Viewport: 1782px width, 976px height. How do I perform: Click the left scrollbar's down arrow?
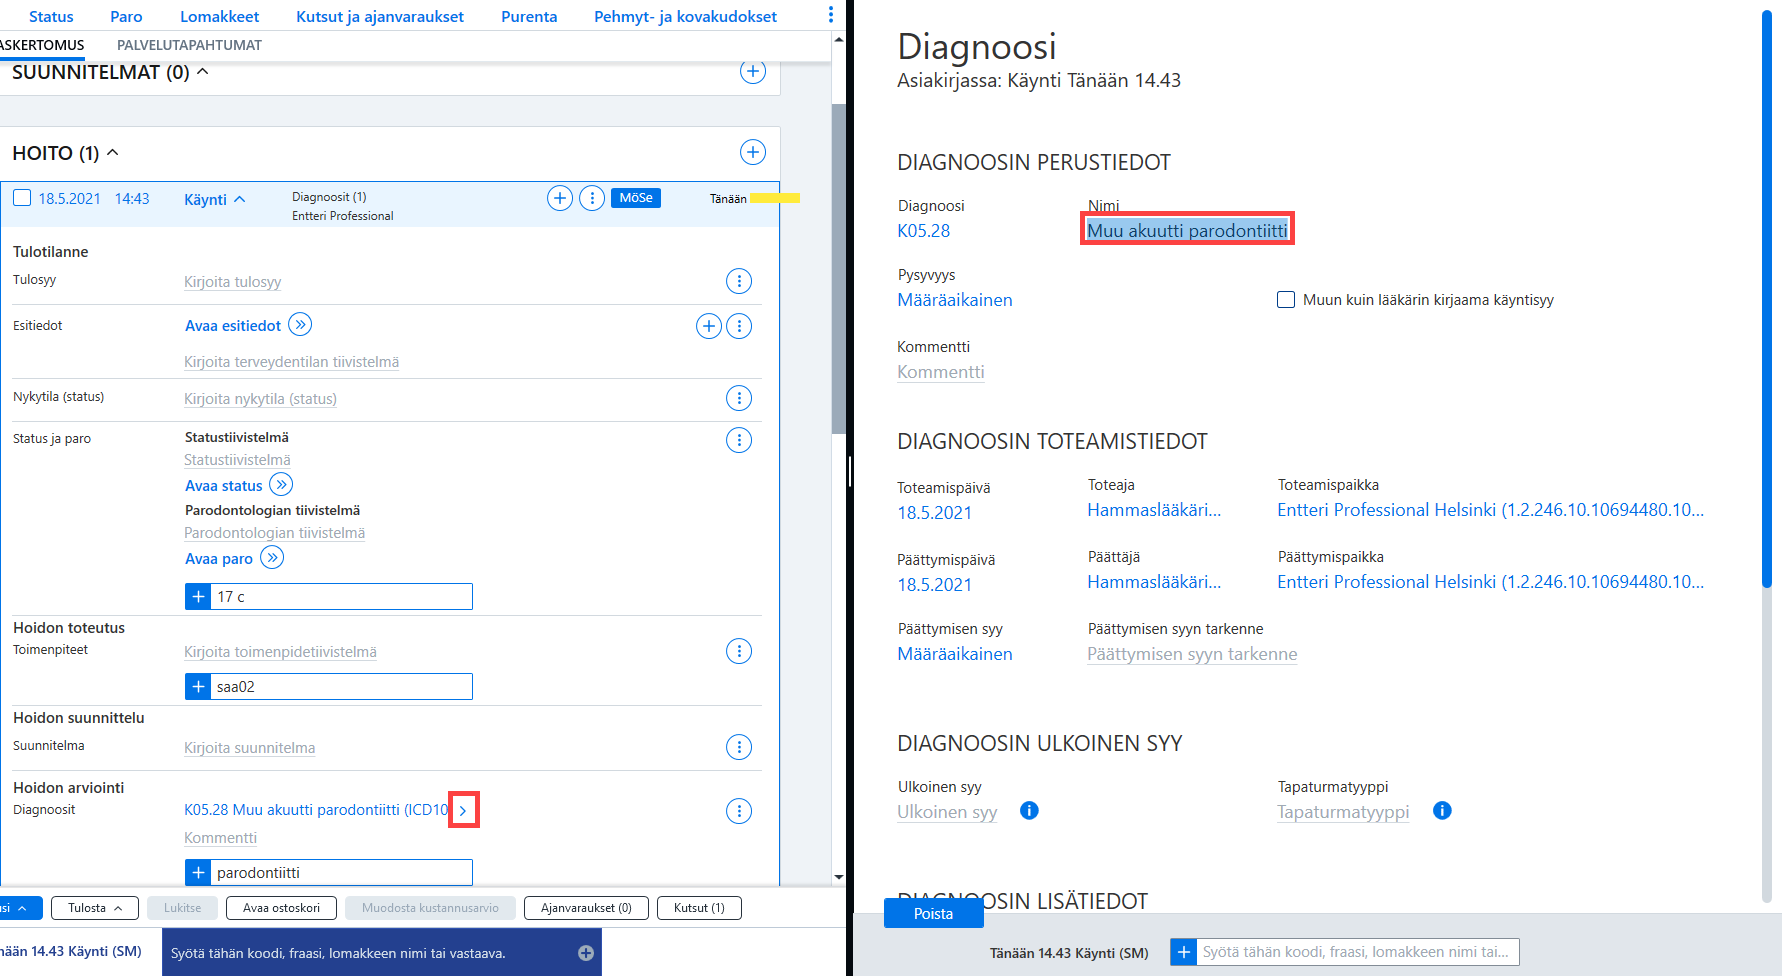838,877
